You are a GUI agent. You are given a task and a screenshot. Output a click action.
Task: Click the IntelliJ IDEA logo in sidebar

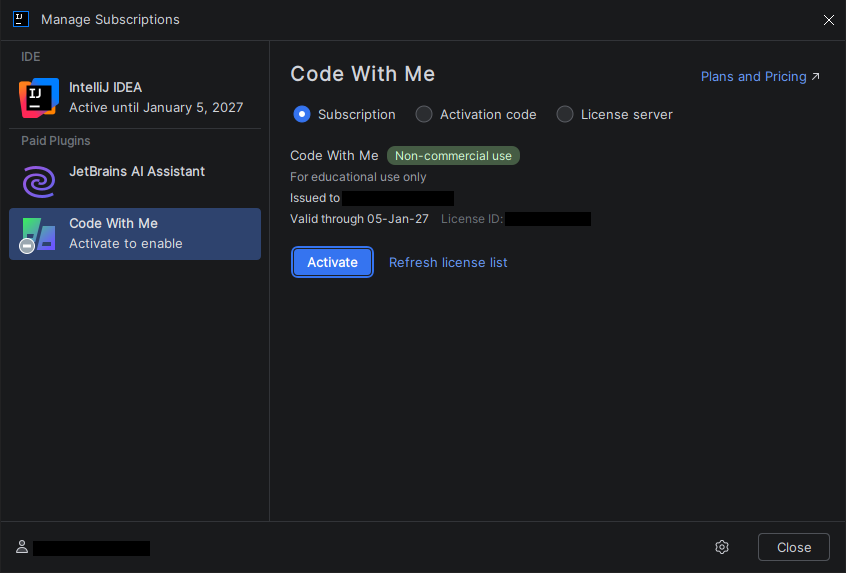point(39,97)
